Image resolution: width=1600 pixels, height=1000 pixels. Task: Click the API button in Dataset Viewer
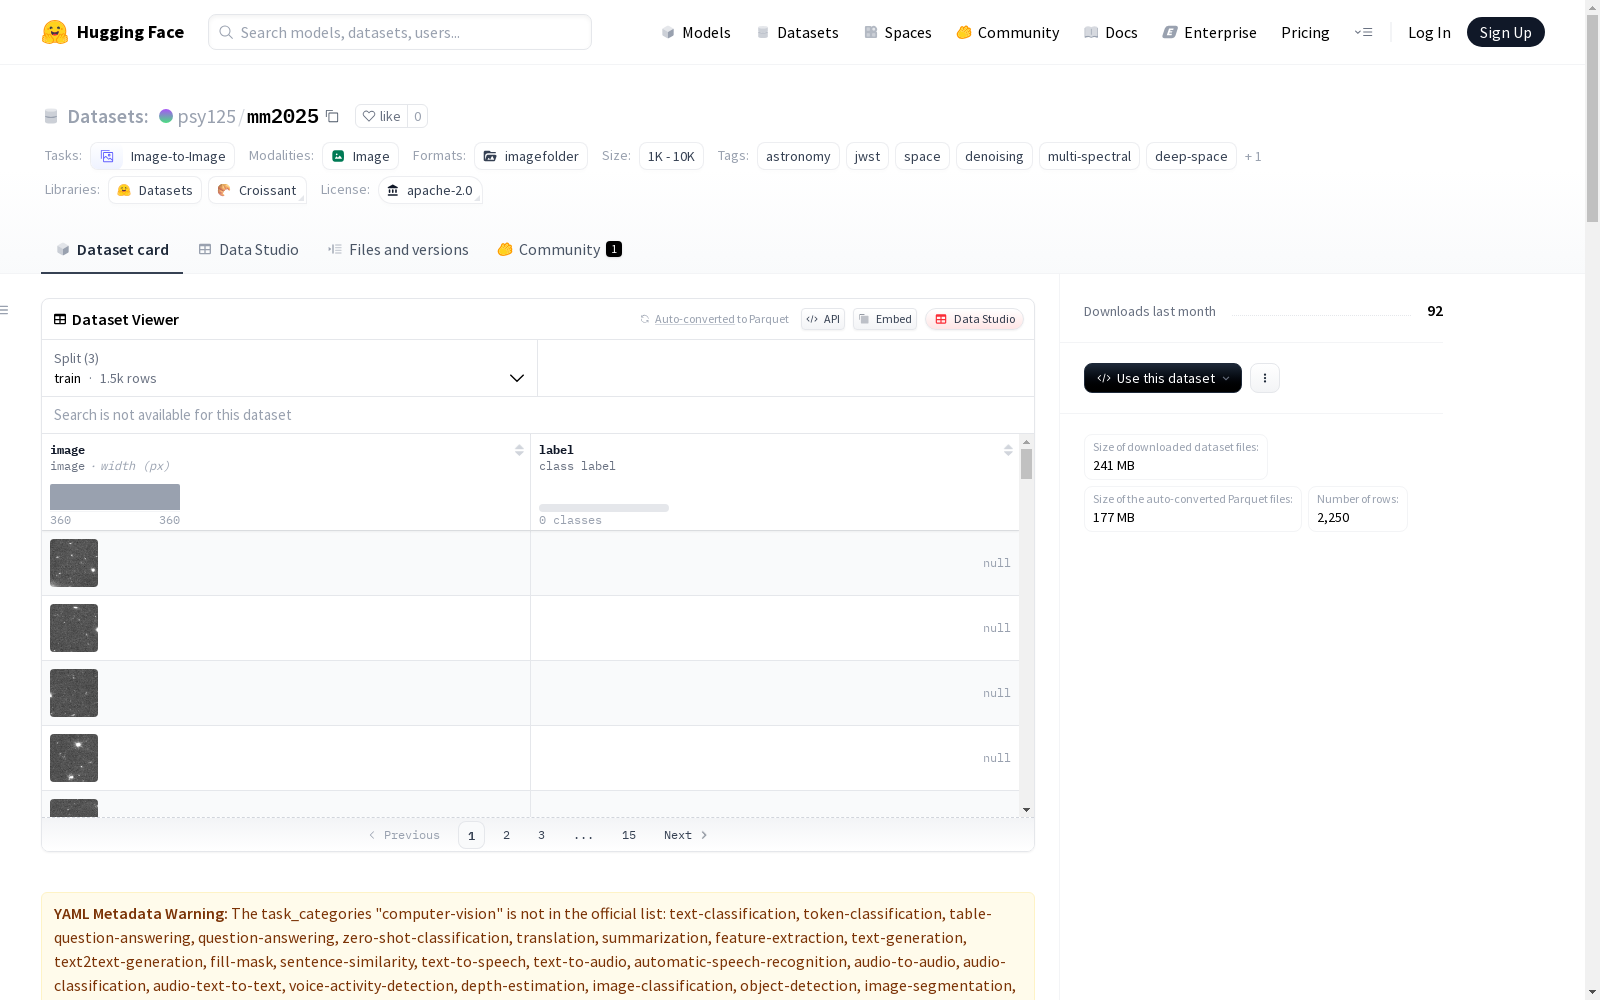tap(823, 319)
